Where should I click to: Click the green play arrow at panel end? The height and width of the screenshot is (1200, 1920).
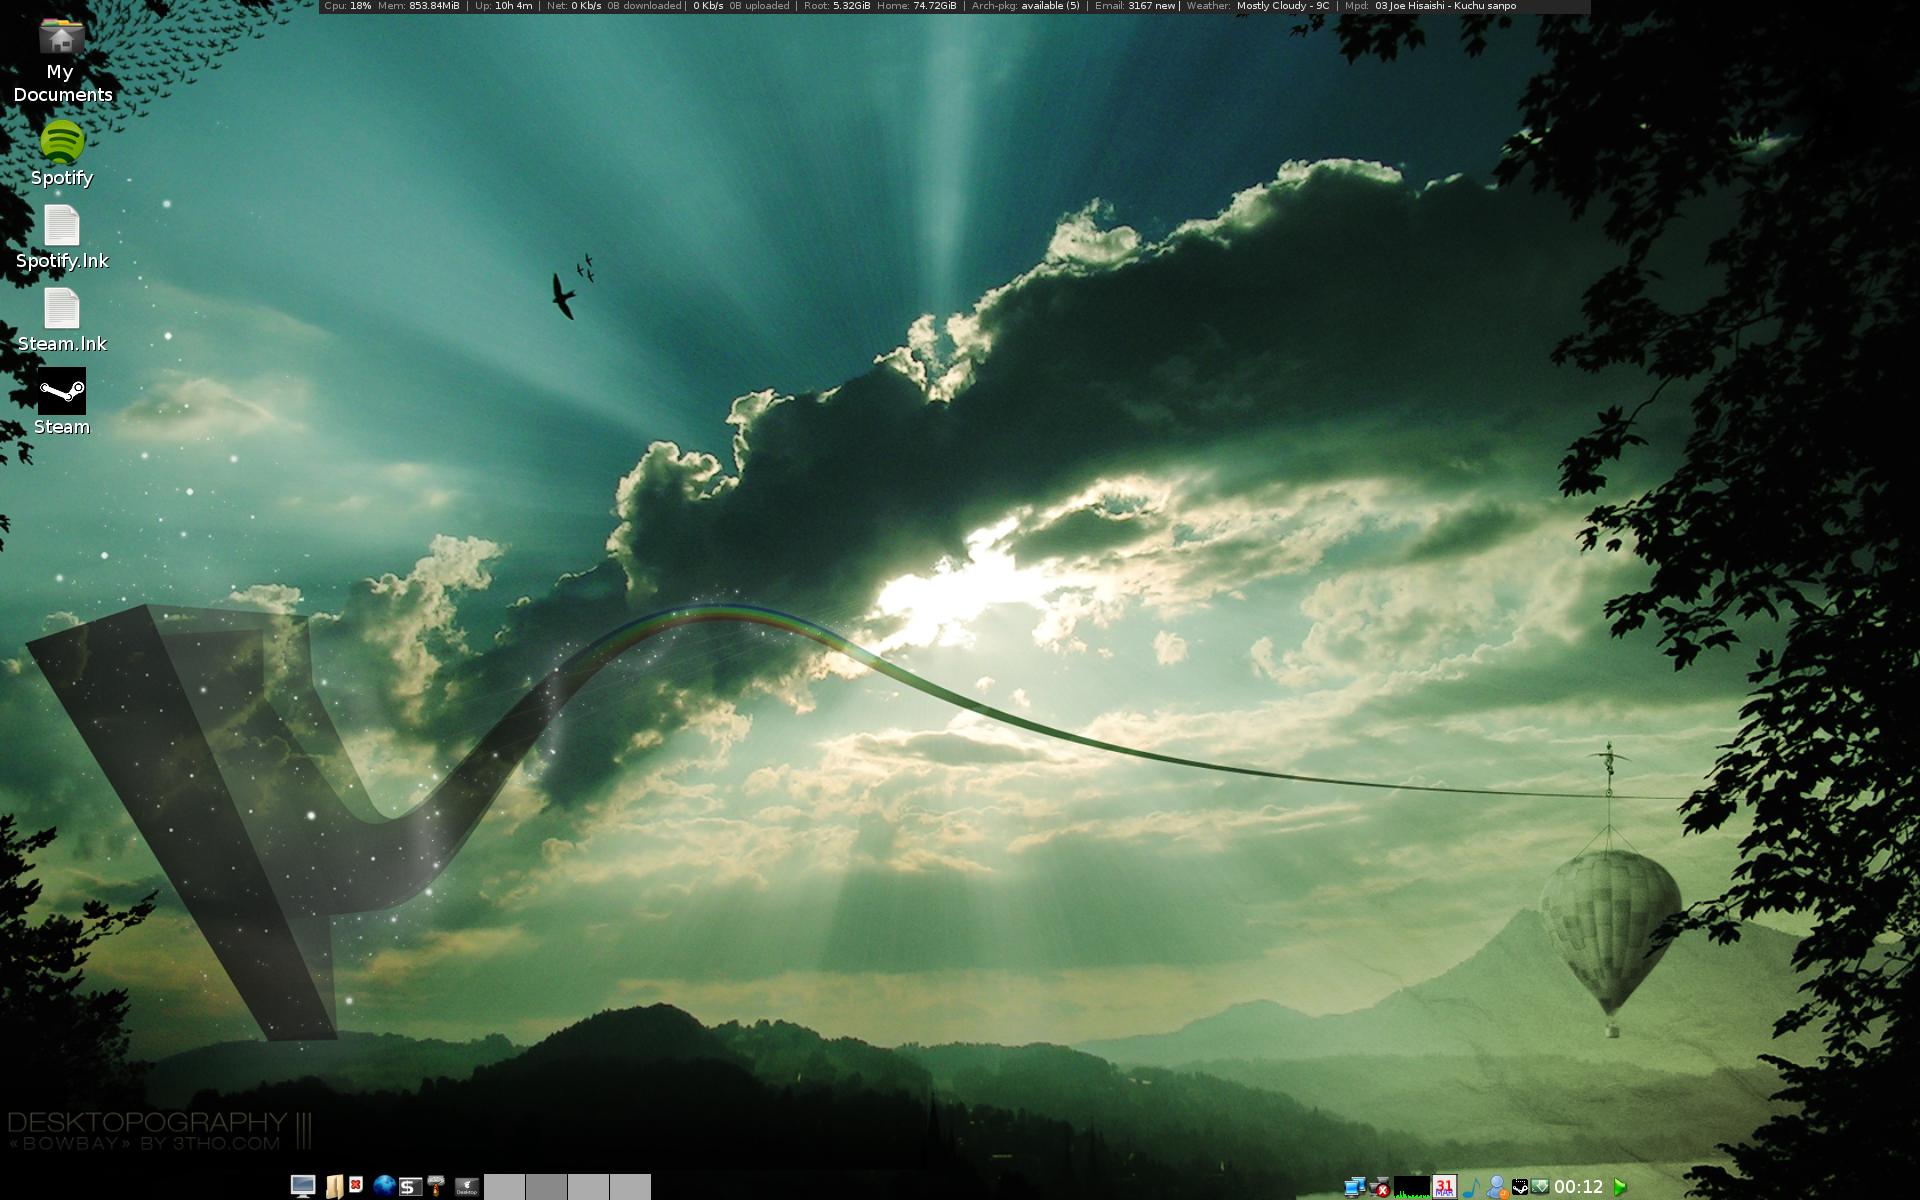click(x=1620, y=1187)
